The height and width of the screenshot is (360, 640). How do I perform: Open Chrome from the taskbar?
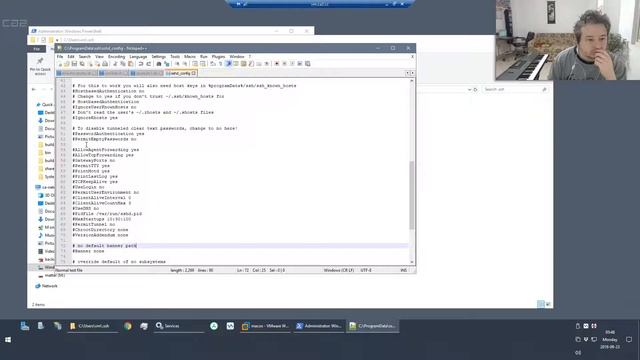[128, 326]
